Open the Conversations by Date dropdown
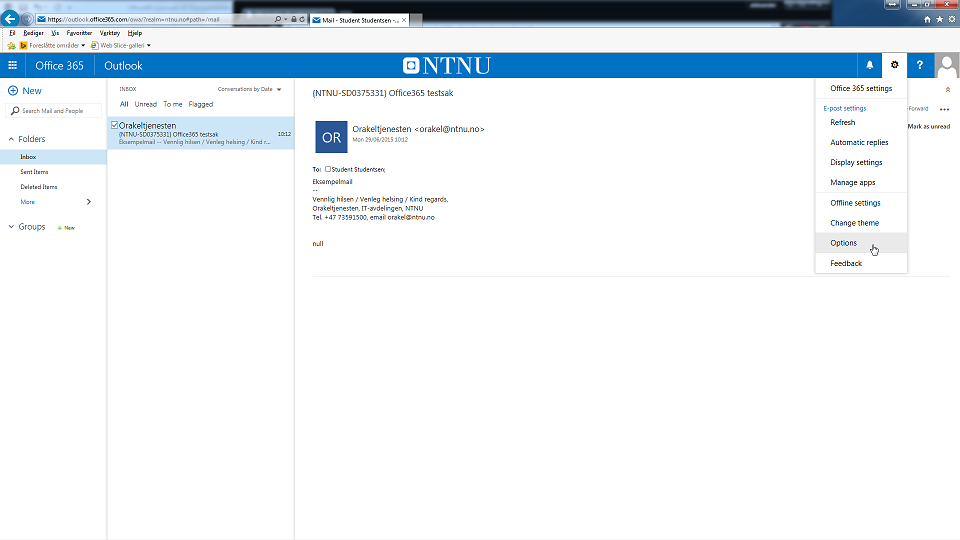This screenshot has height=540, width=960. coord(249,89)
